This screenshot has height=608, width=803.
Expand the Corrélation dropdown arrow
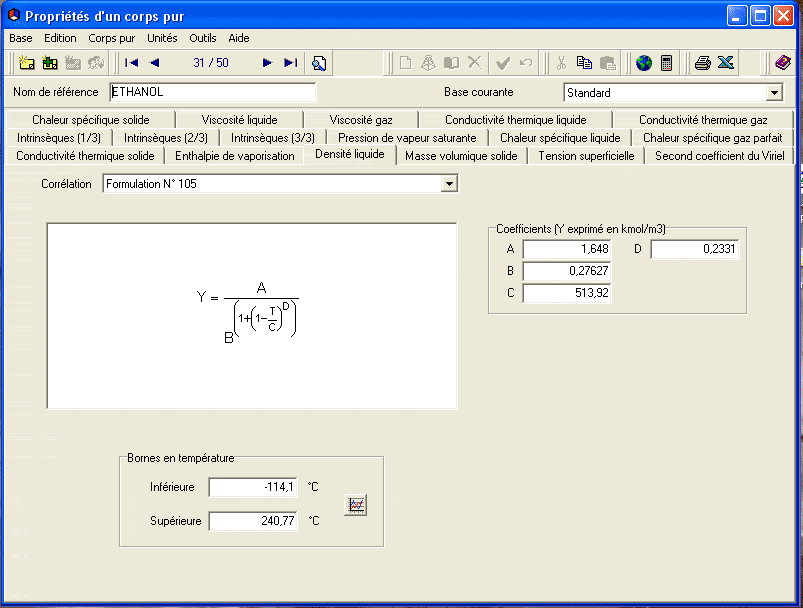[x=449, y=183]
